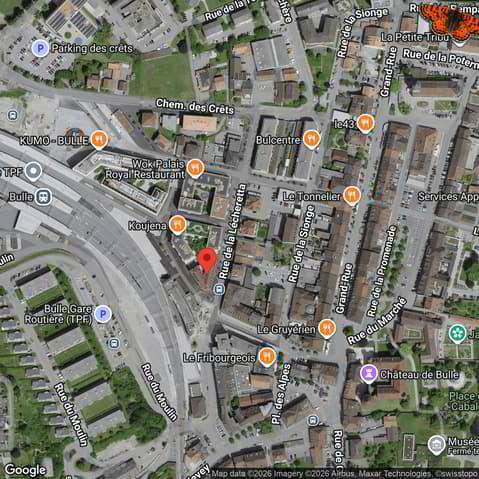The image size is (479, 479).
Task: Click the Le Tonnelier label text
Action: click(x=312, y=197)
